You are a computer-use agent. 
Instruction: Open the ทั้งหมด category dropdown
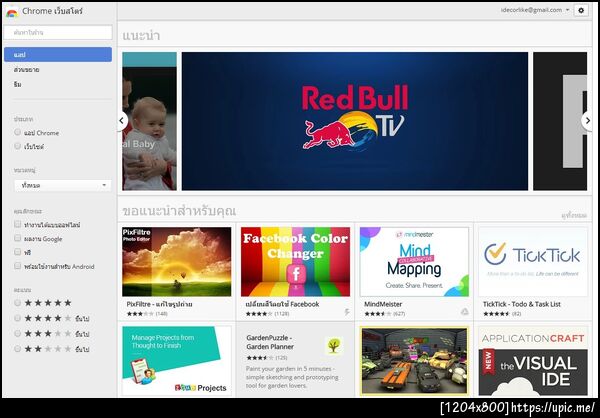tap(63, 185)
